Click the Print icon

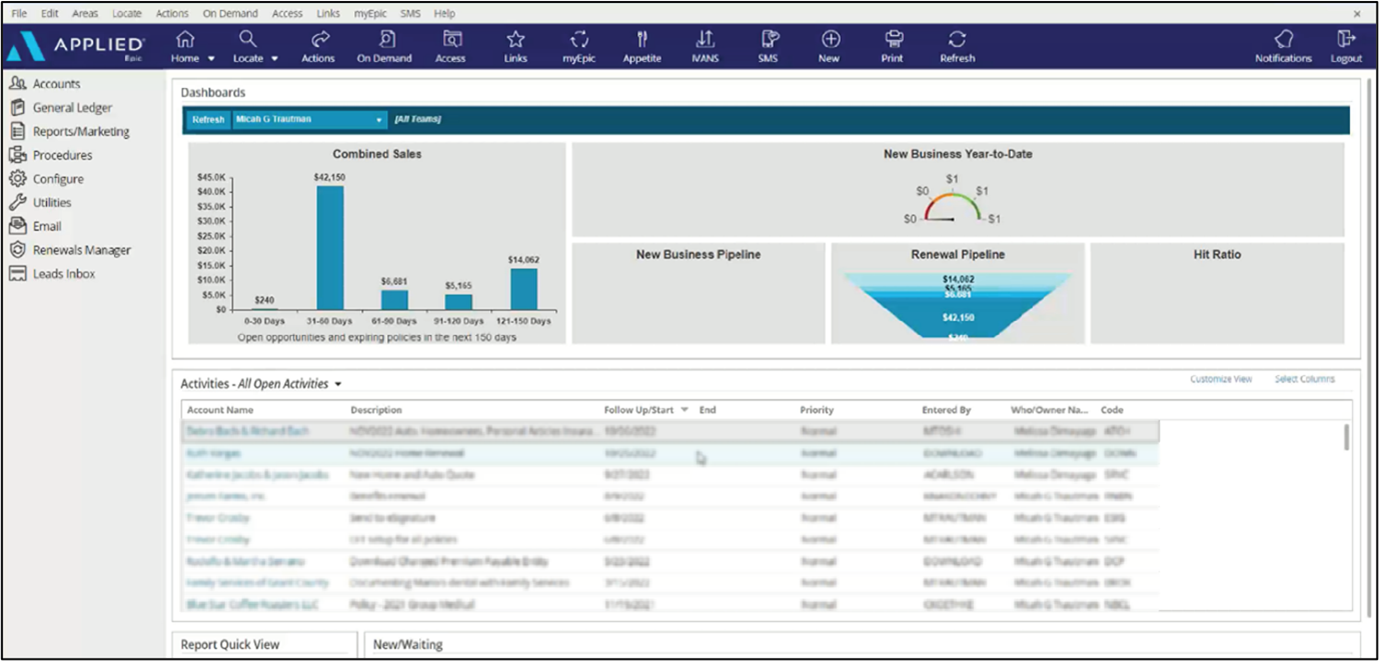893,40
